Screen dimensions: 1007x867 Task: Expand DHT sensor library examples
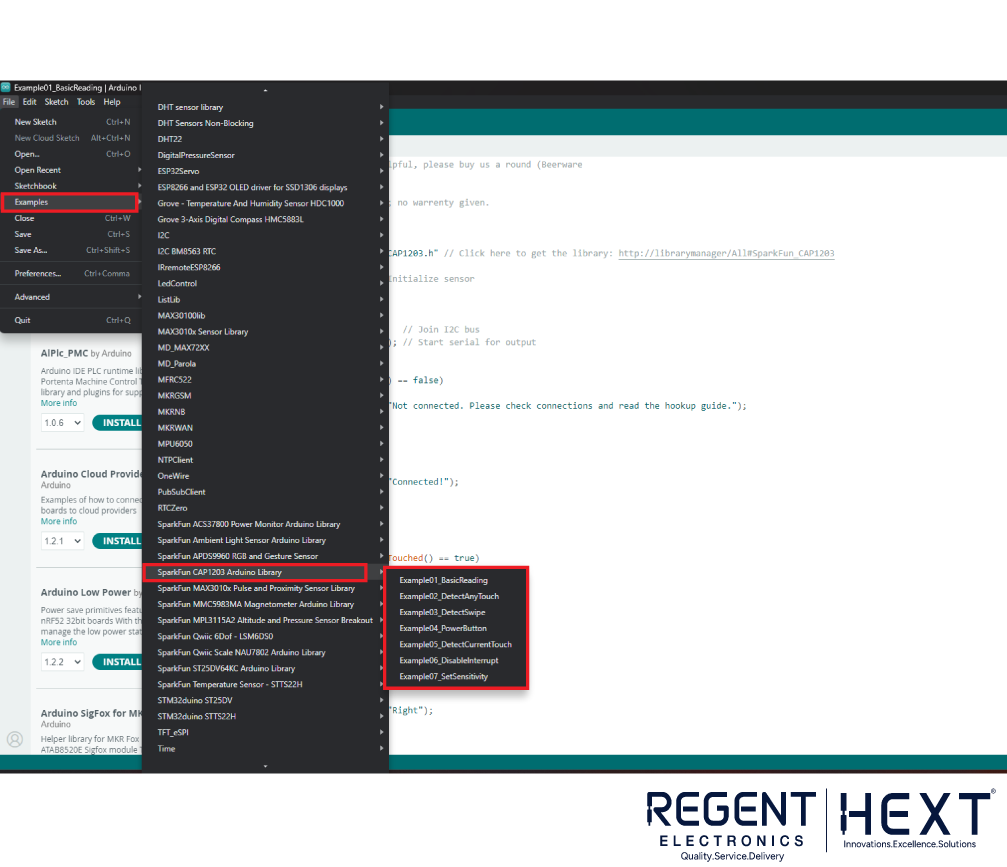265,107
